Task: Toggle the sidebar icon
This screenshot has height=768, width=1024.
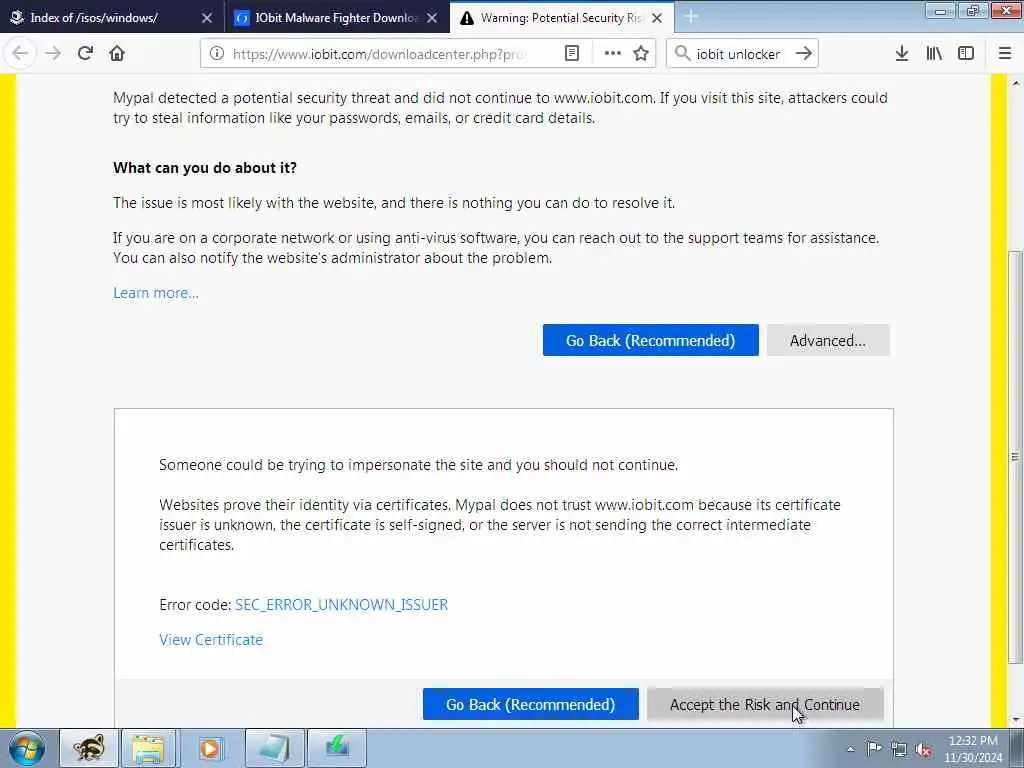Action: click(966, 54)
